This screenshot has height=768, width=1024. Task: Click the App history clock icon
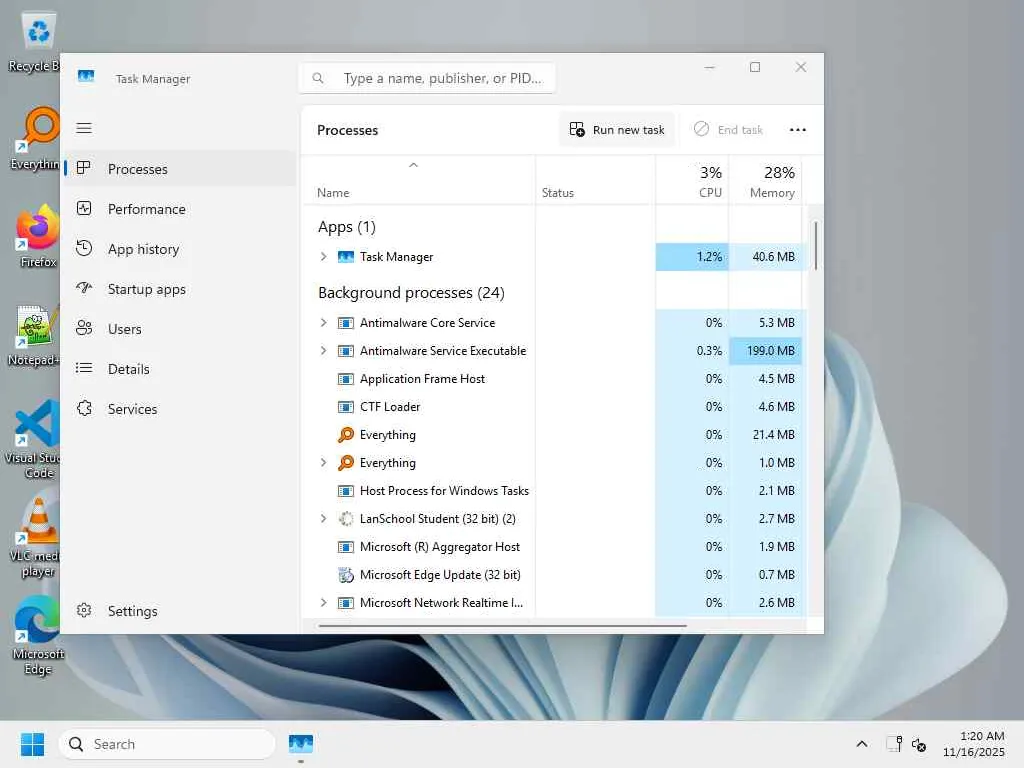[x=84, y=248]
